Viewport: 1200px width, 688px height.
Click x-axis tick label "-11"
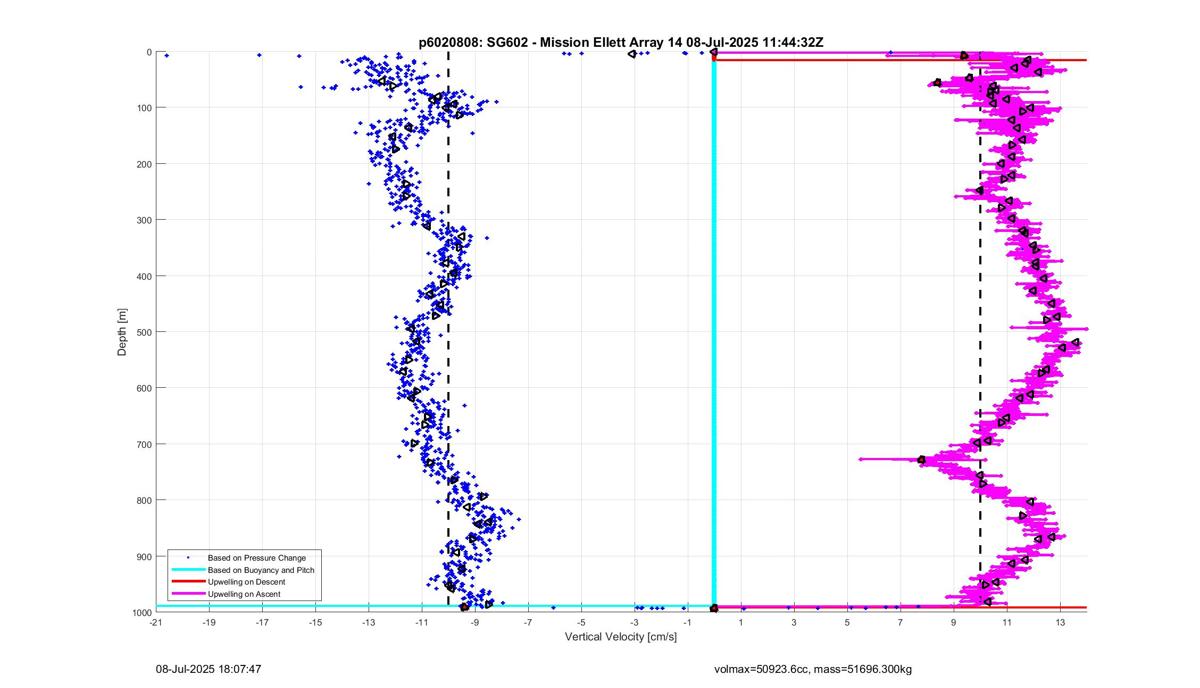tap(421, 622)
